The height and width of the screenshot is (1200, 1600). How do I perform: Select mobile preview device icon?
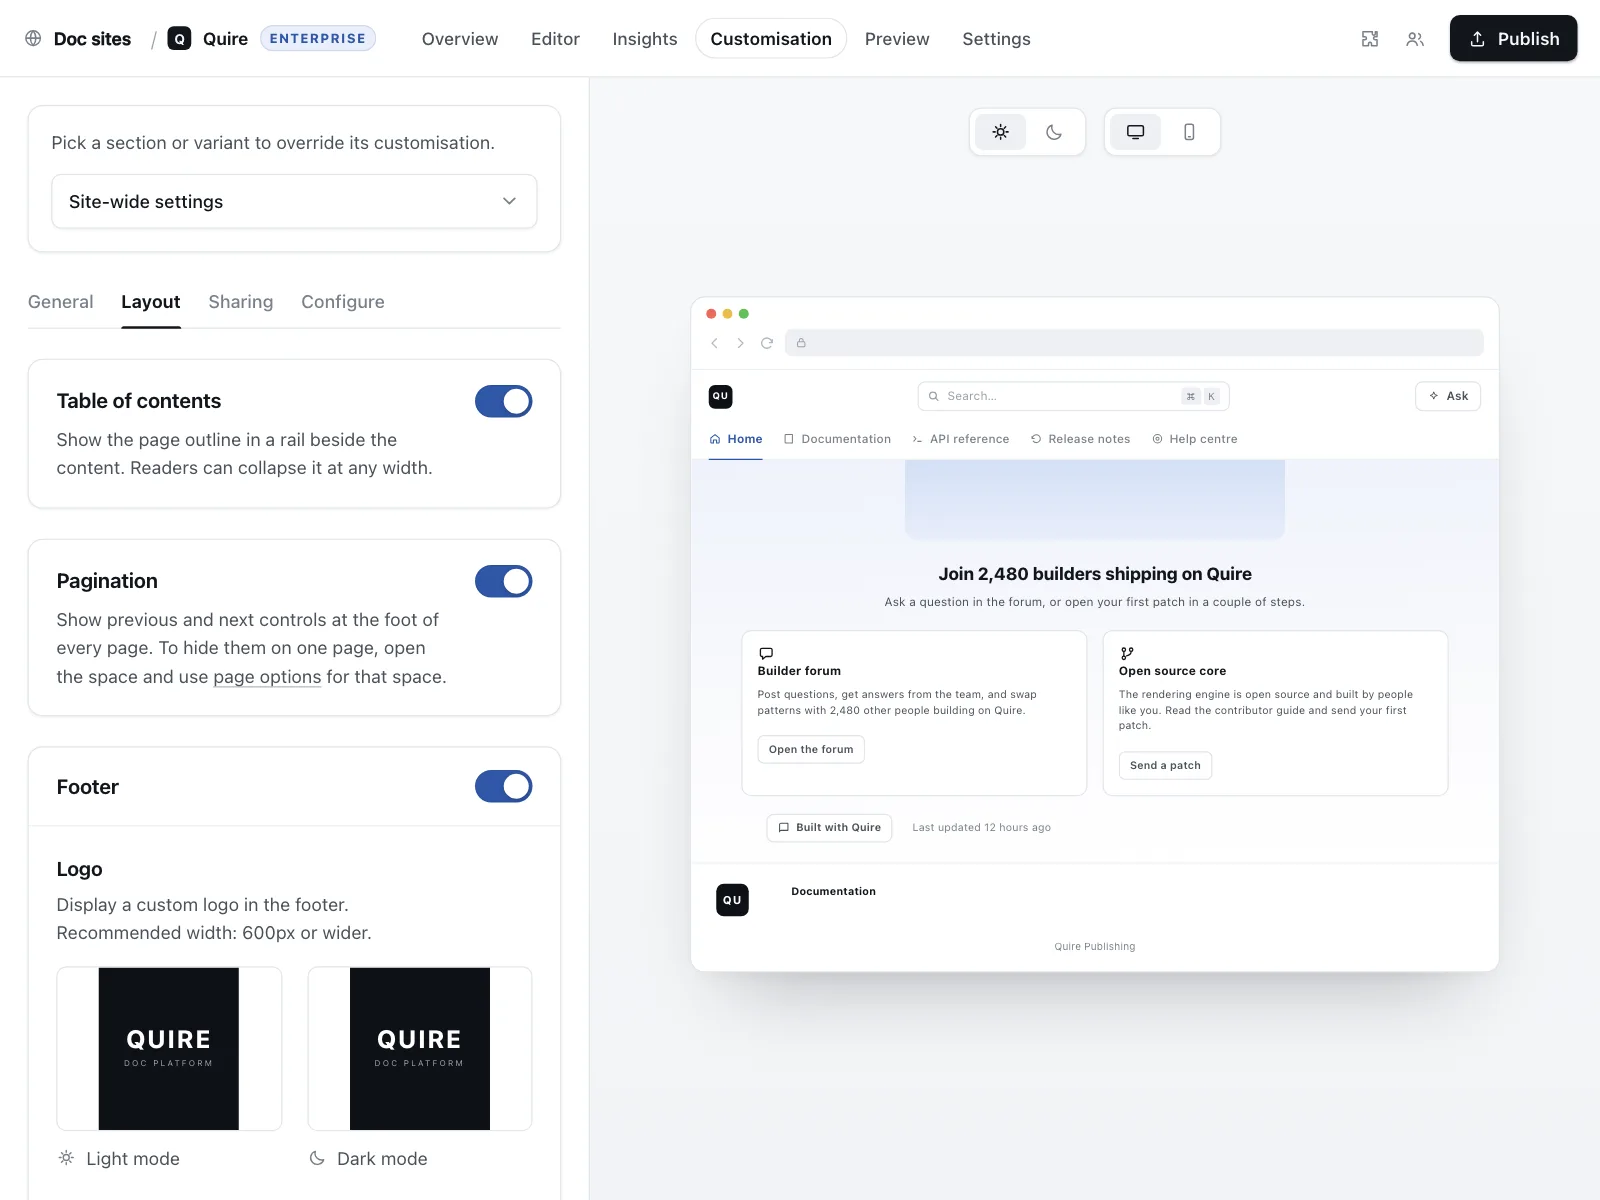point(1189,132)
